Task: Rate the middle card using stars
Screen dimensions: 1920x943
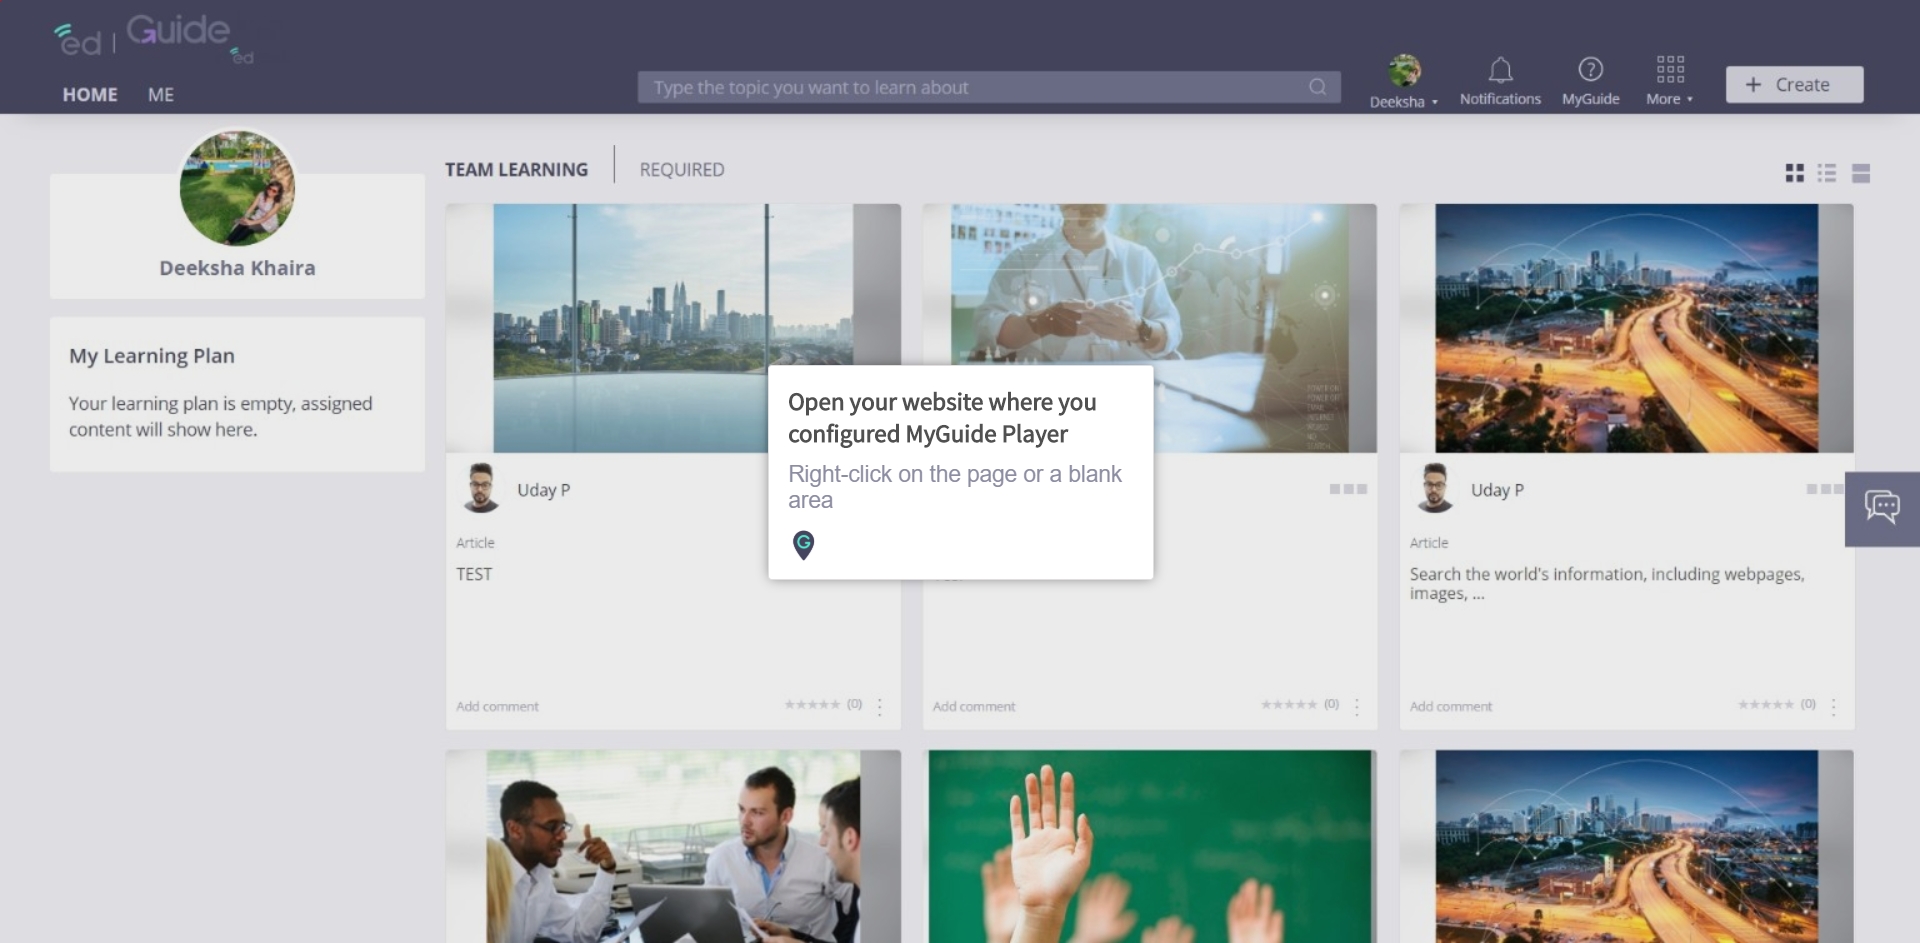Action: (1289, 704)
